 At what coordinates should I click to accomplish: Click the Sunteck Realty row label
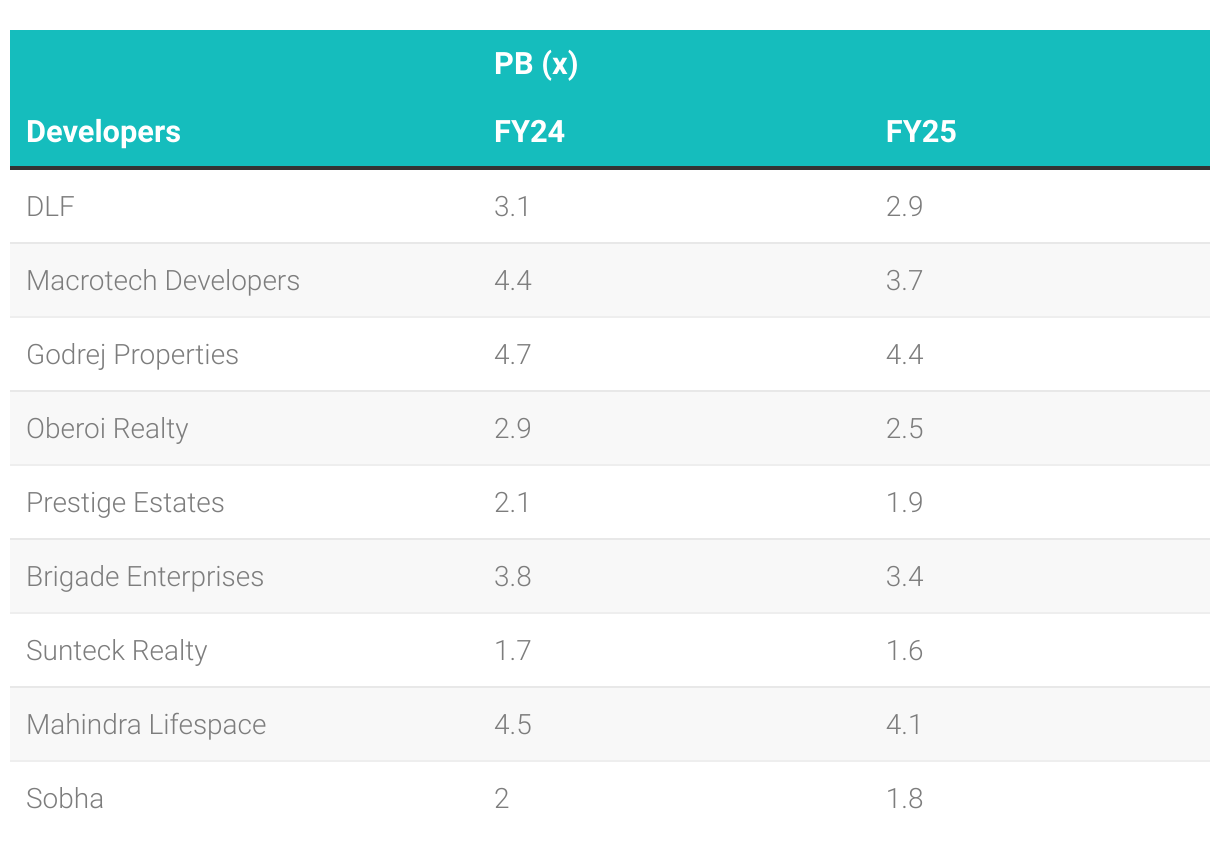(x=117, y=650)
